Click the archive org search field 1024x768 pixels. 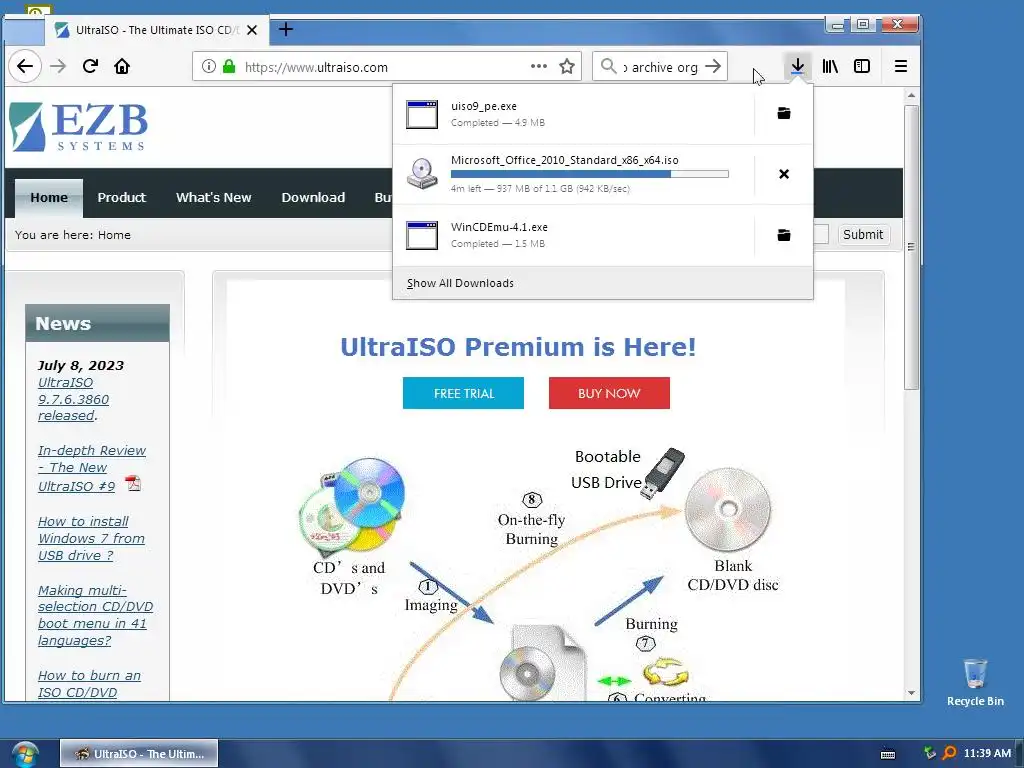[x=660, y=67]
